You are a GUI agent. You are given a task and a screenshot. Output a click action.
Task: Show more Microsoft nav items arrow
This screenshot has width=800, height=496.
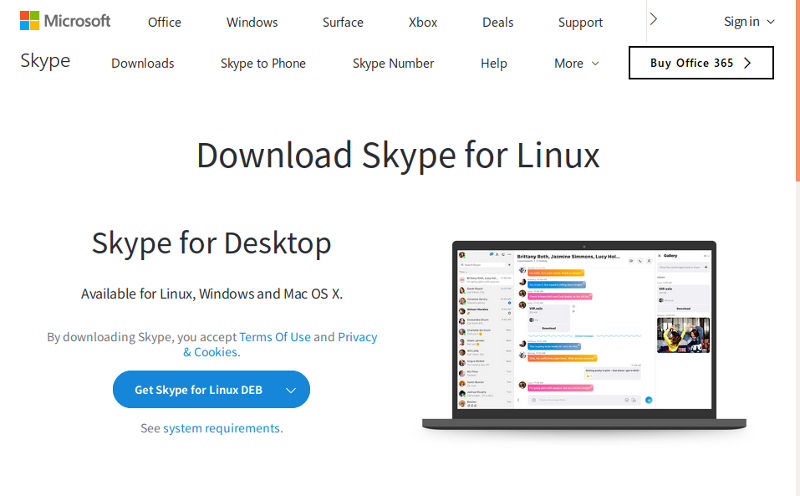pyautogui.click(x=654, y=19)
